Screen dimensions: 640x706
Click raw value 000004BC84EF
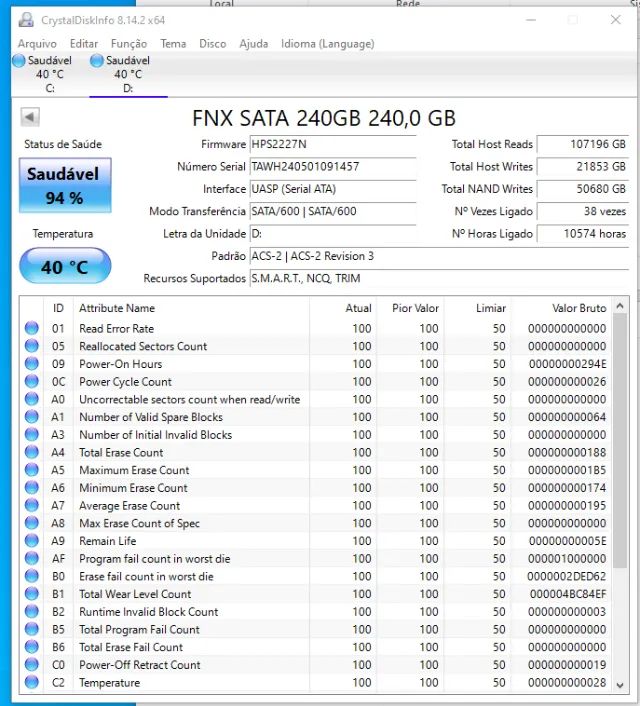(x=568, y=594)
